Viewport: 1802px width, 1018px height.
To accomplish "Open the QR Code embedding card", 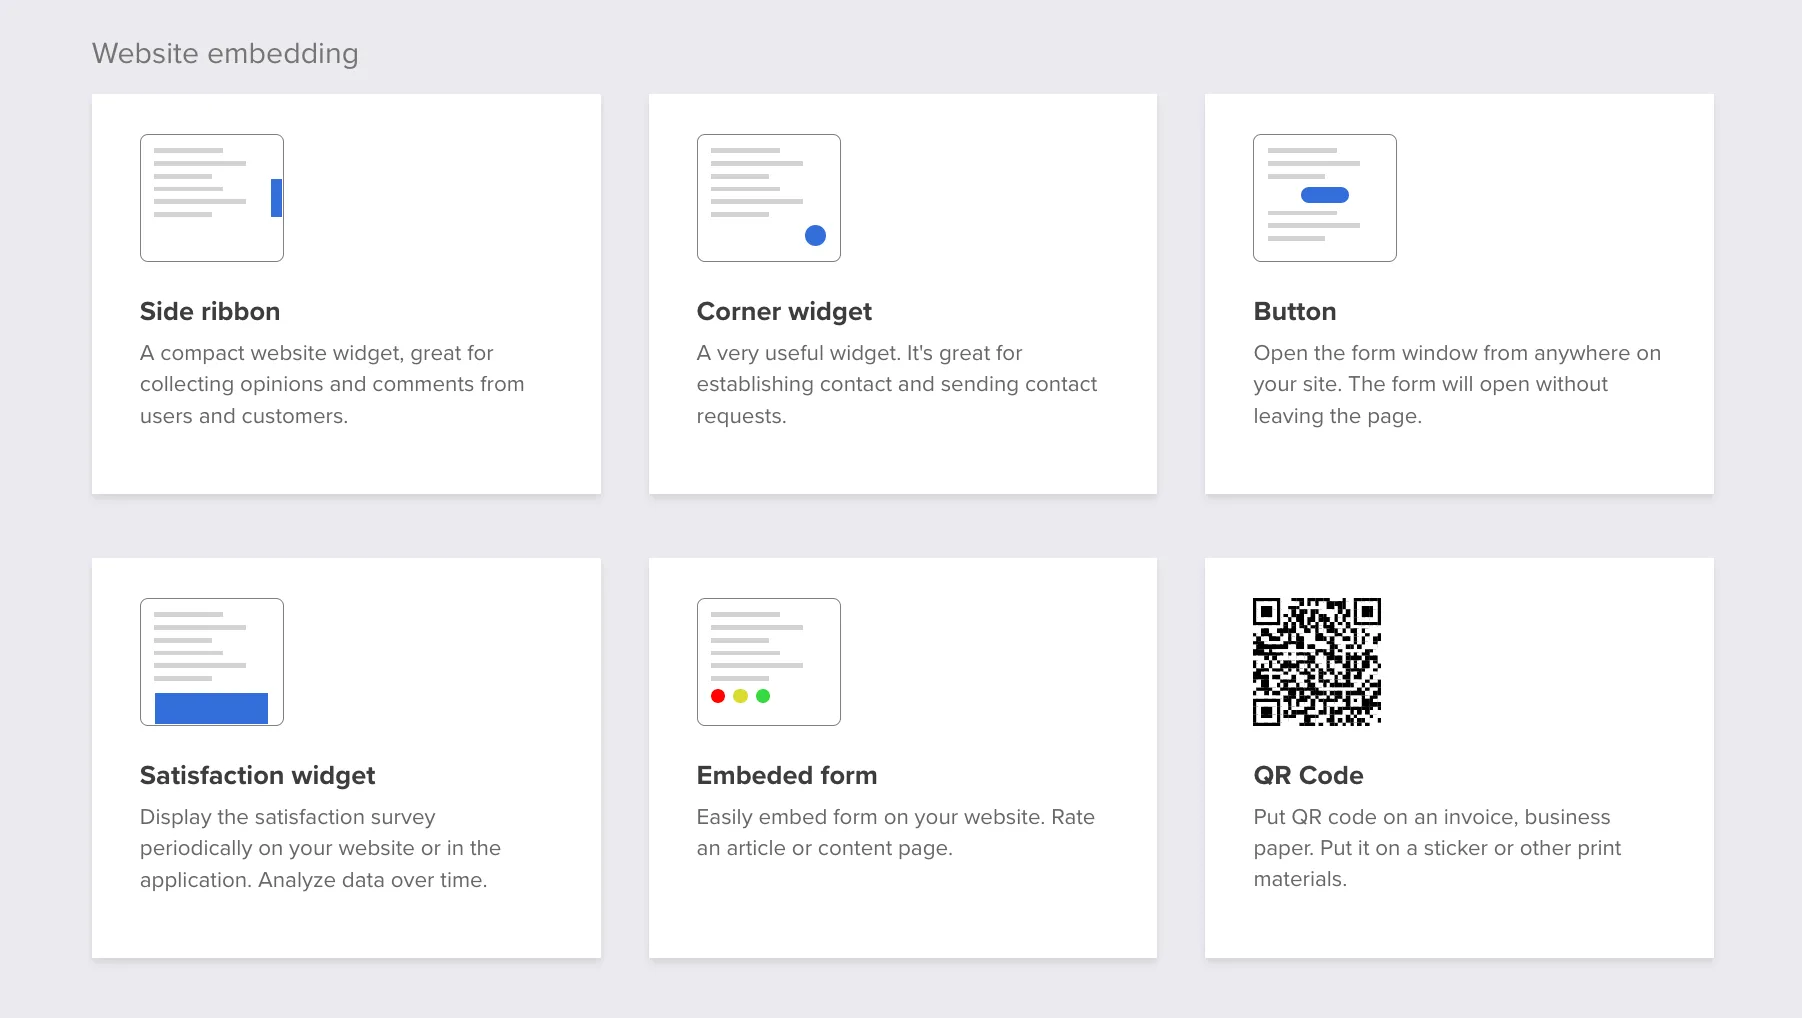I will tap(1459, 758).
